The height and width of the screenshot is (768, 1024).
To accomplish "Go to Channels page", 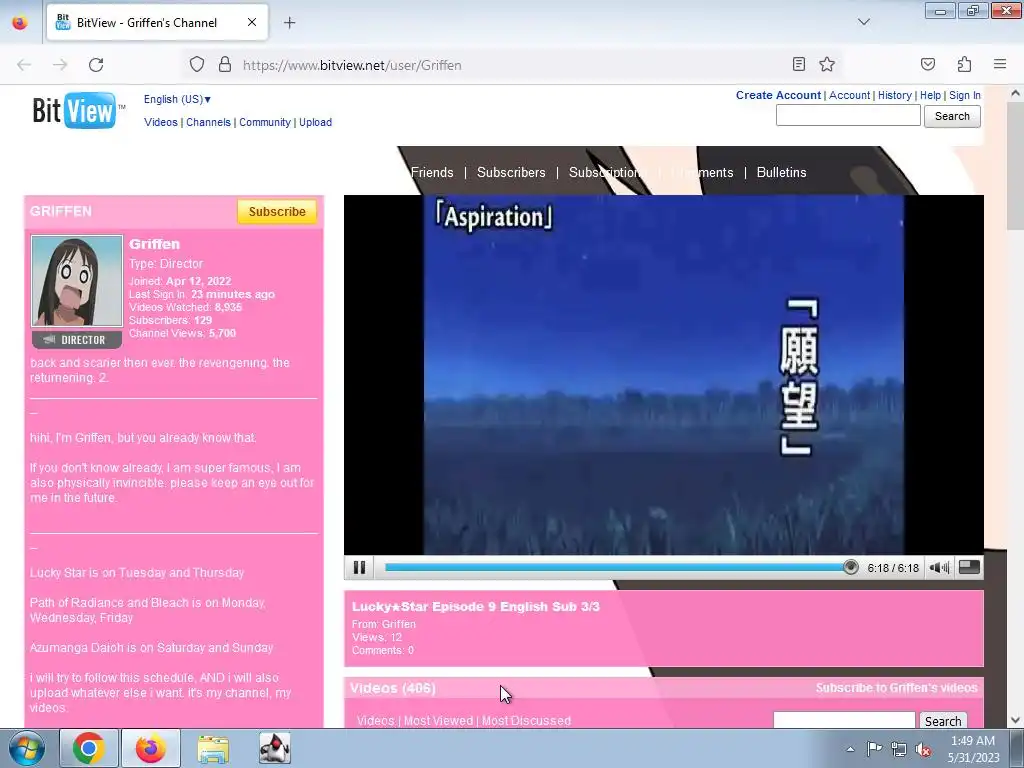I will [x=208, y=122].
